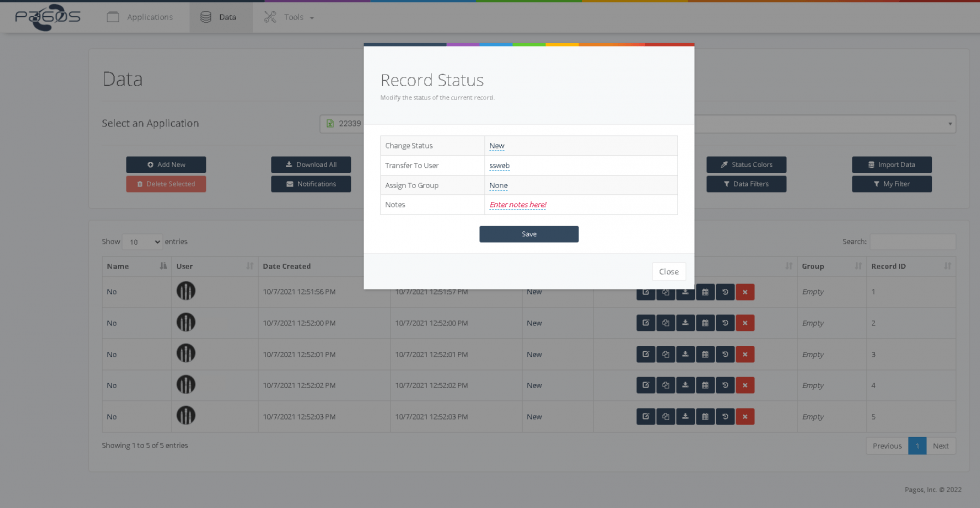Viewport: 980px width, 508px height.
Task: Open the Show entries count dropdown
Action: click(144, 242)
